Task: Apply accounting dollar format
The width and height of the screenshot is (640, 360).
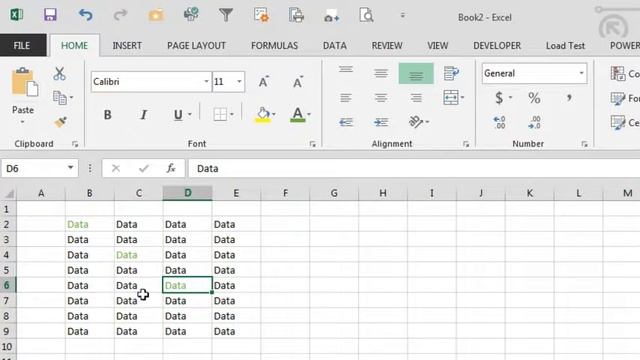Action: (x=499, y=98)
